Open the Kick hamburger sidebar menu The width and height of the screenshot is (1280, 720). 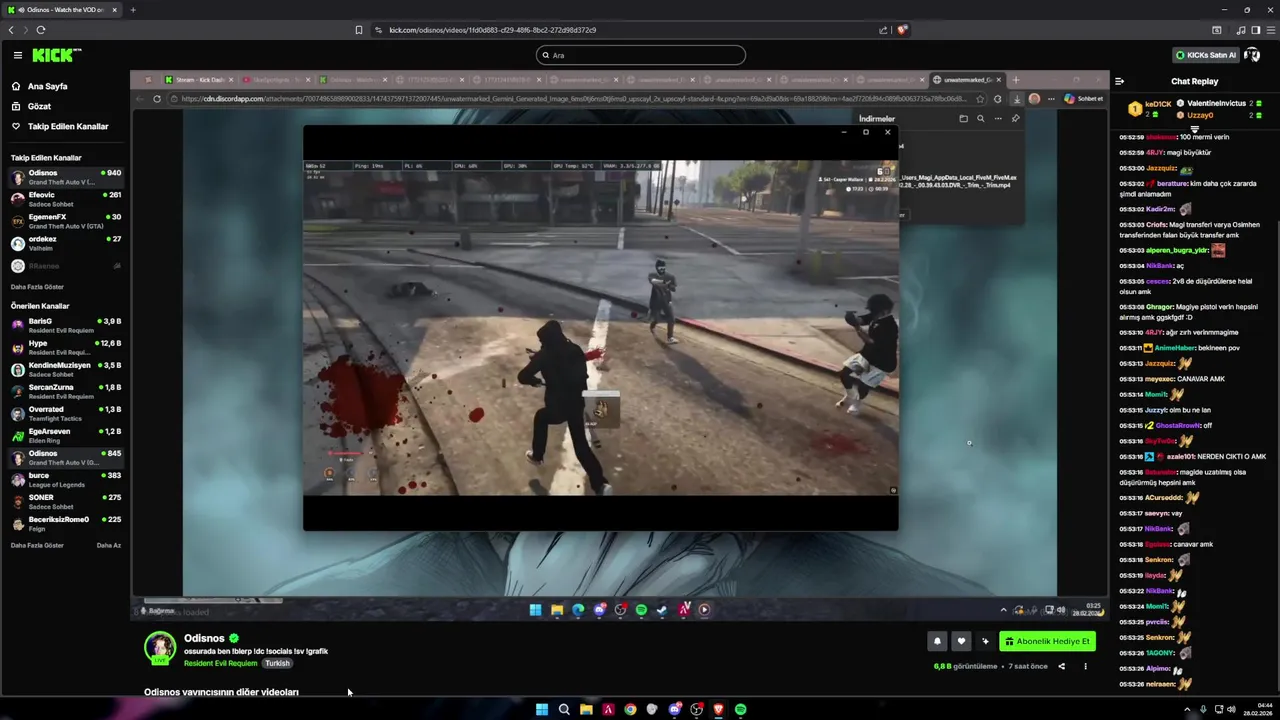pyautogui.click(x=17, y=55)
